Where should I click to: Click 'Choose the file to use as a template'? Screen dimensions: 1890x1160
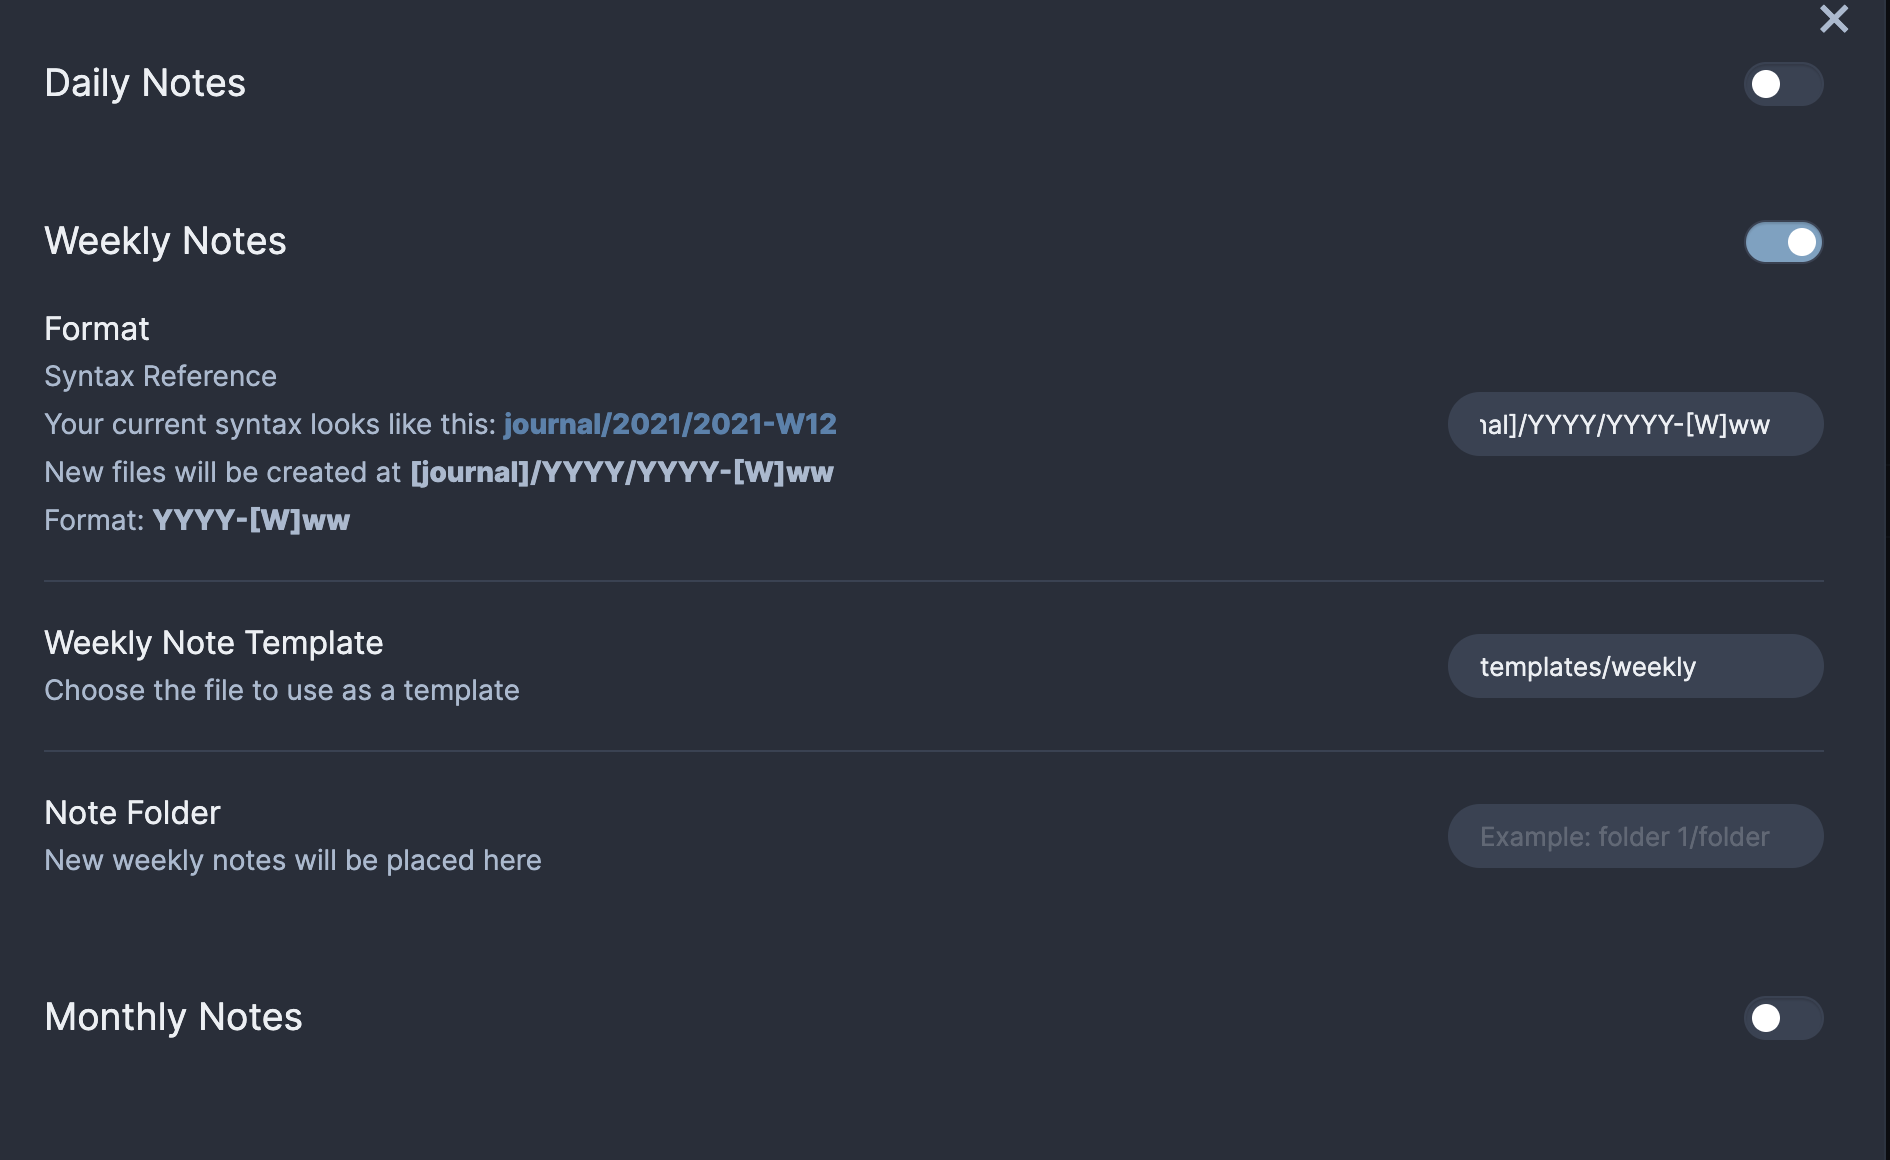click(282, 690)
